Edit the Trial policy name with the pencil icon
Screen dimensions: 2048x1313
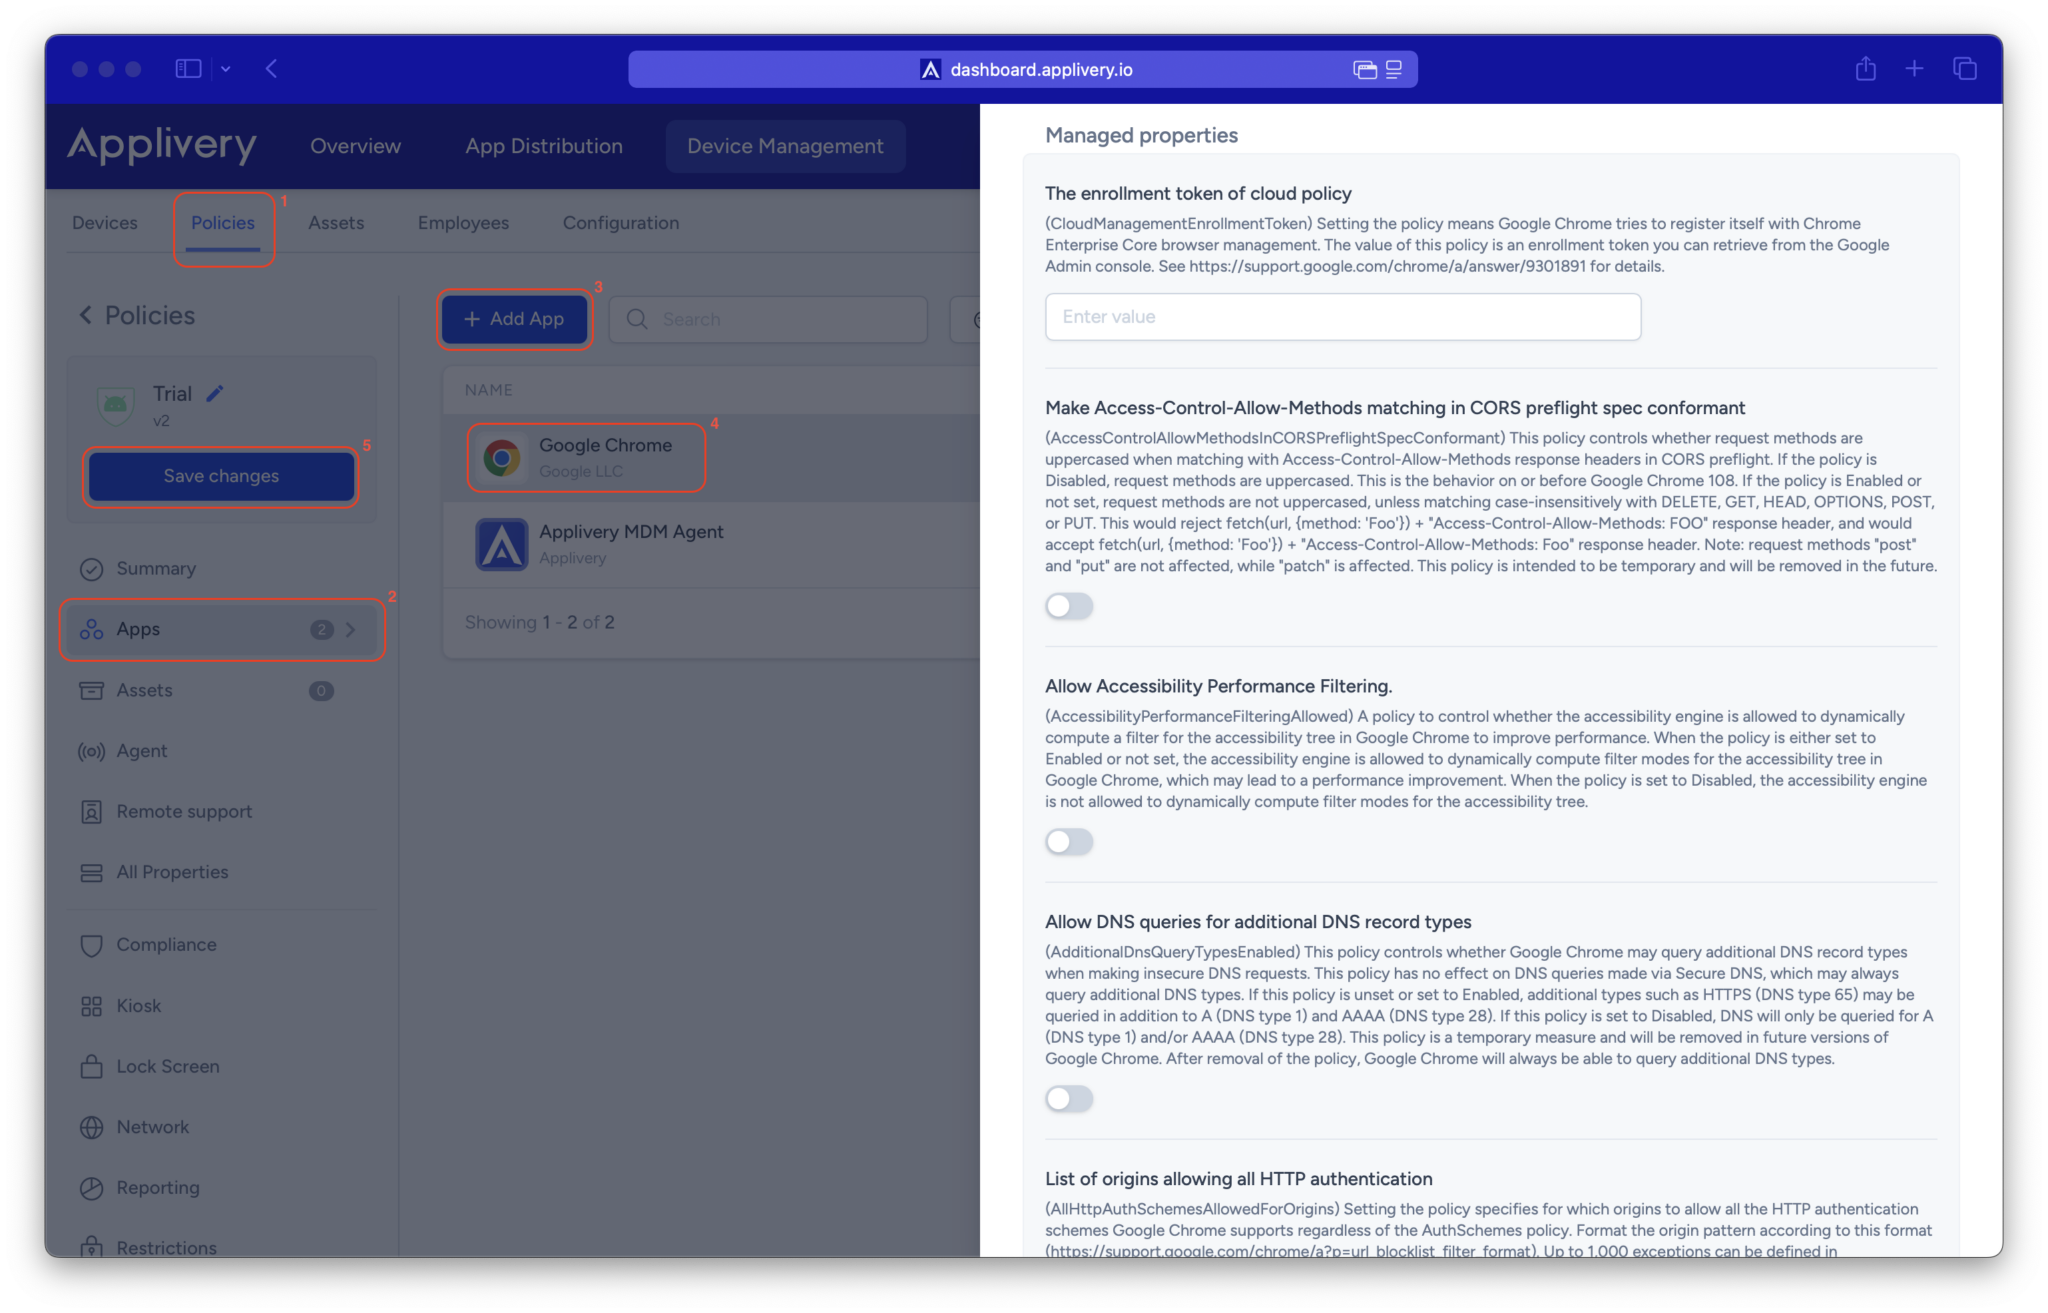click(x=215, y=392)
